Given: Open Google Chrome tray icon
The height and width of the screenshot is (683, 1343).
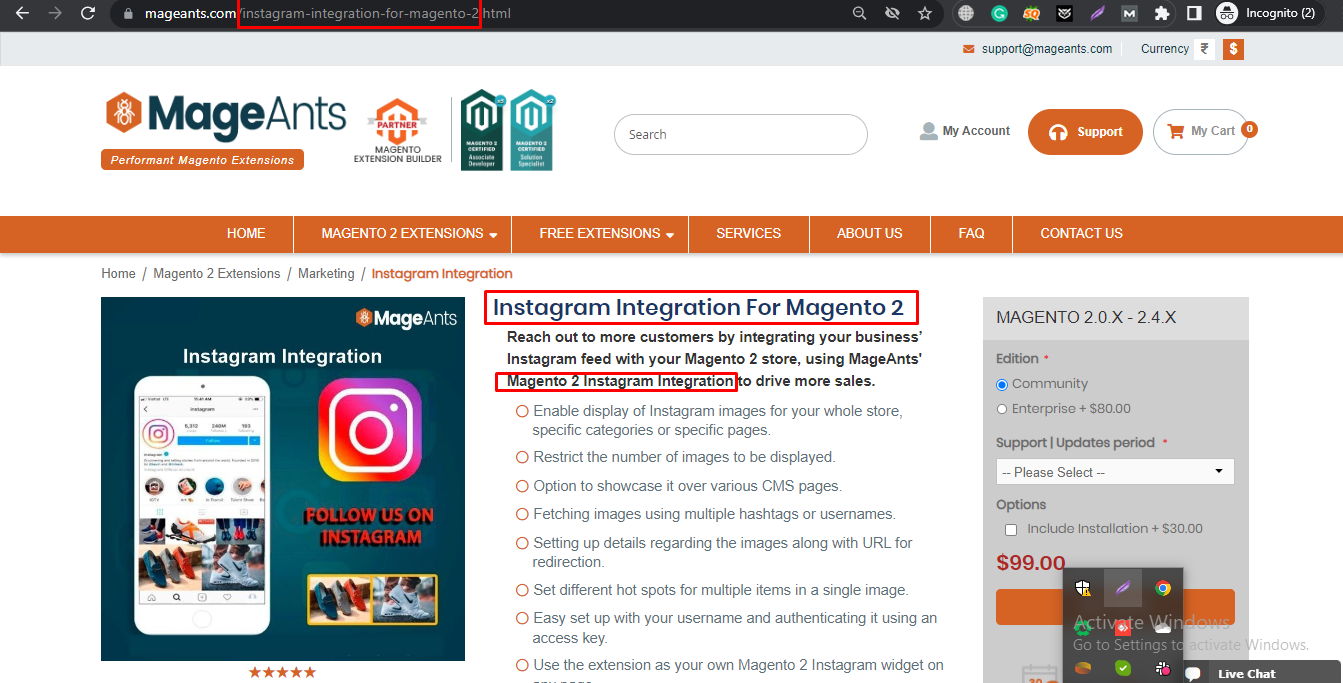Looking at the screenshot, I should point(1163,588).
